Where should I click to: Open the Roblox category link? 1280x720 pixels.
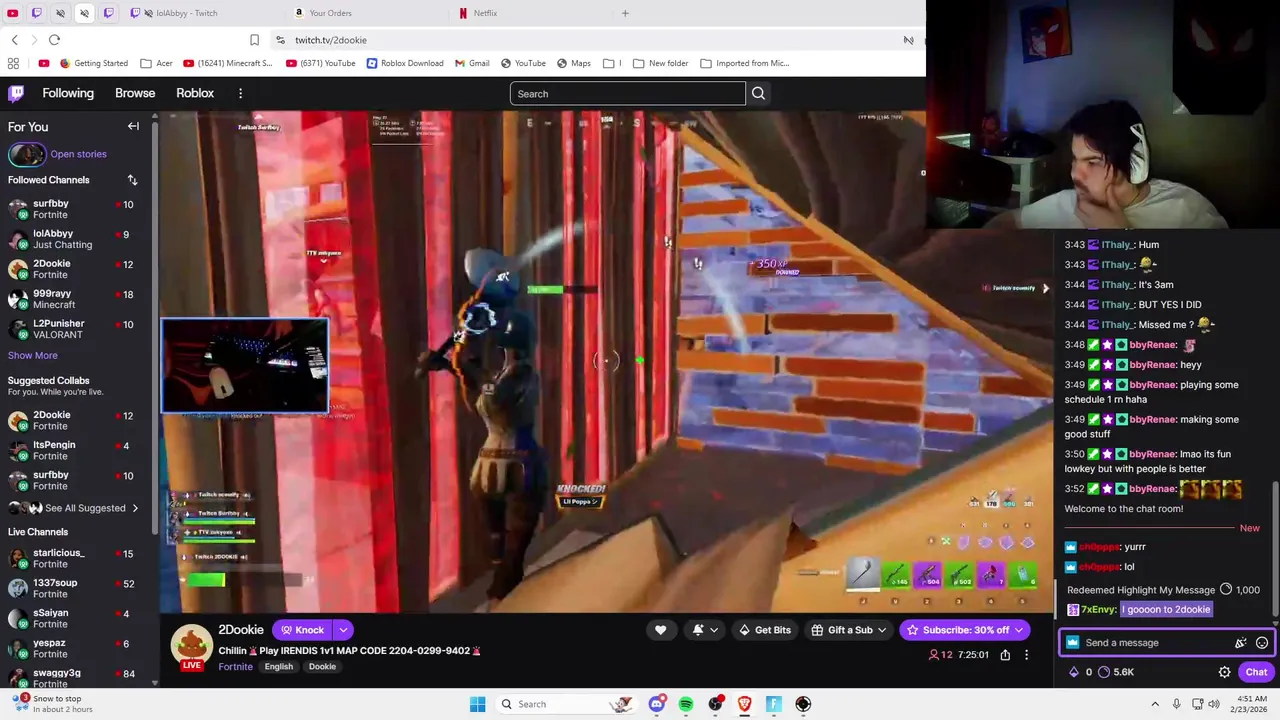(x=195, y=93)
